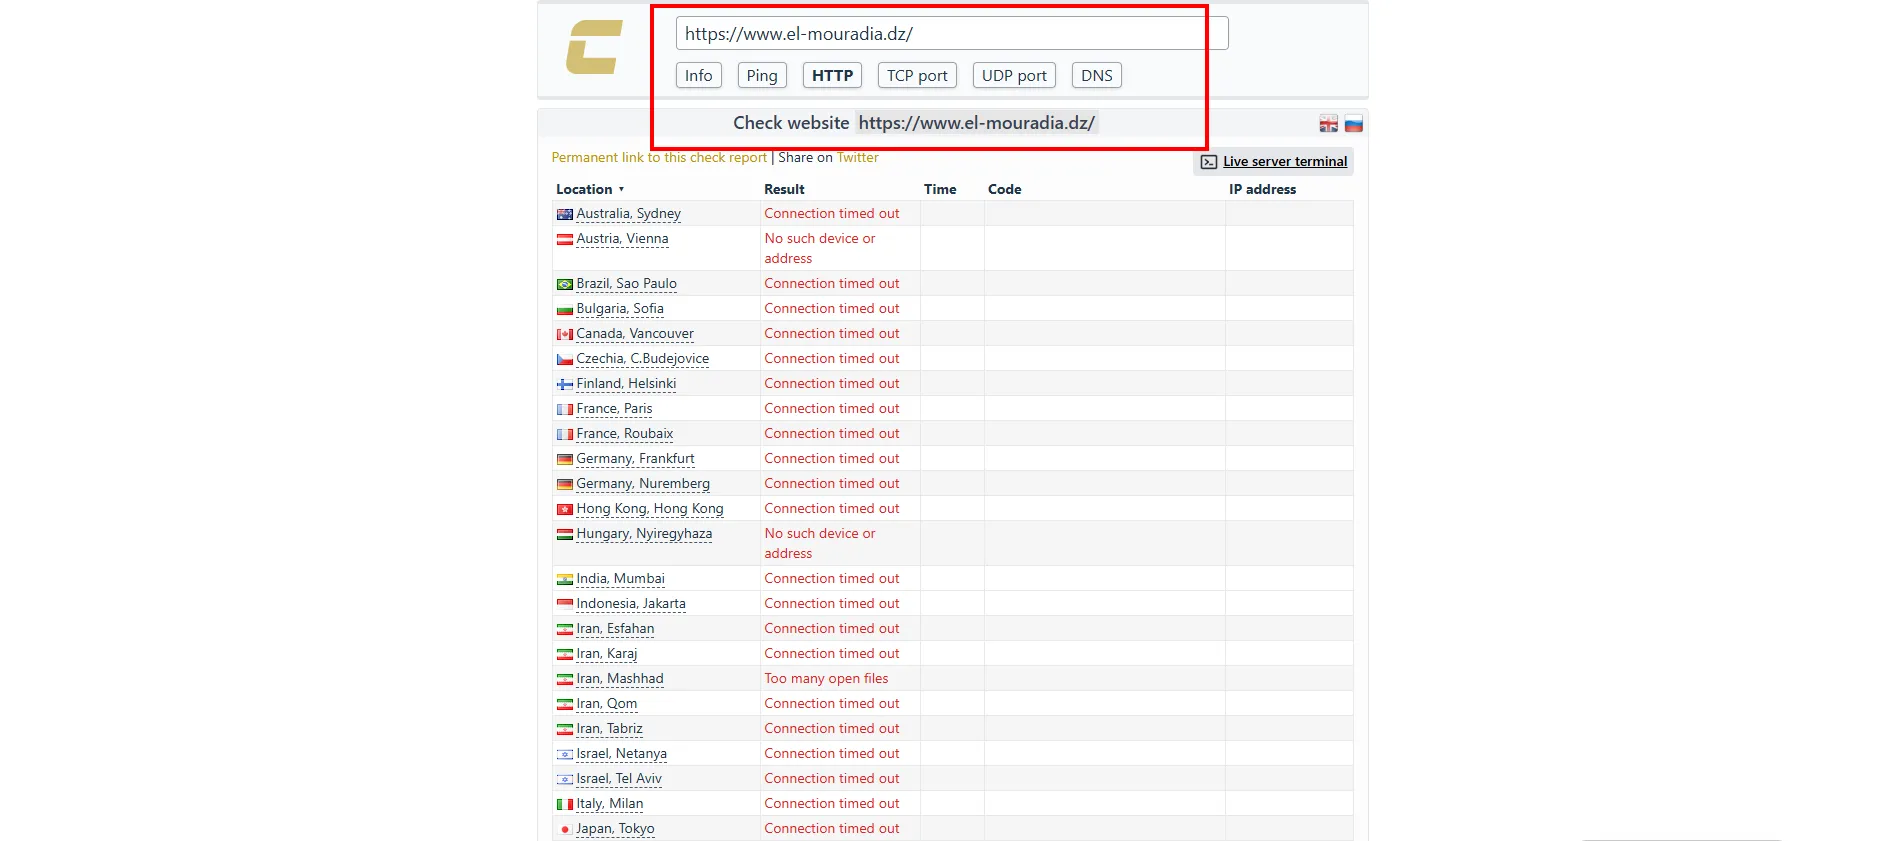Screen dimensions: 1879x841
Task: Open Iran, Esfahan location
Action: pyautogui.click(x=615, y=629)
